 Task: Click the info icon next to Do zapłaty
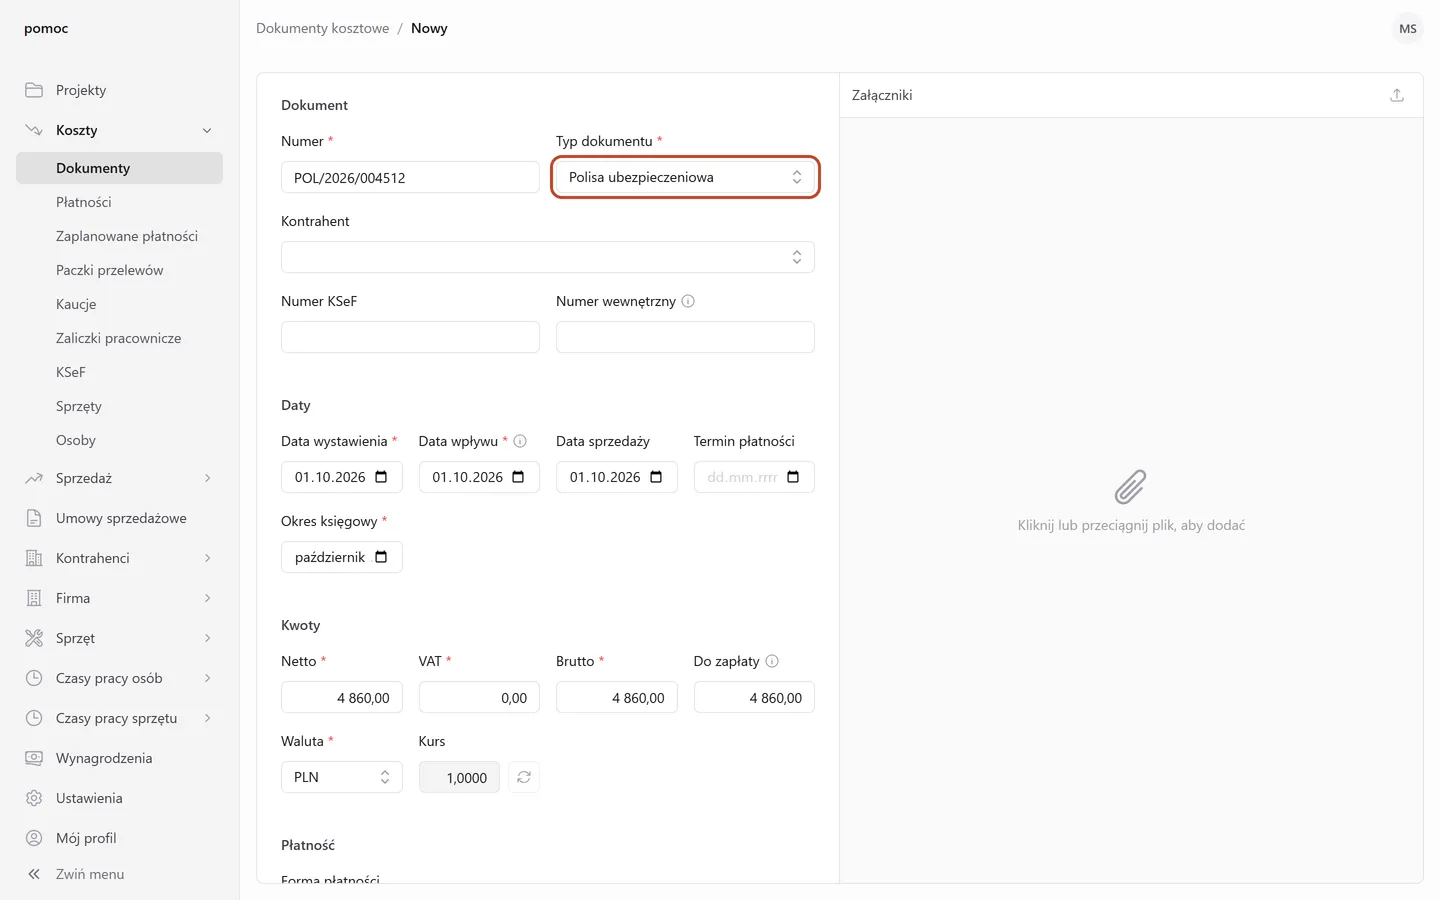click(x=772, y=661)
